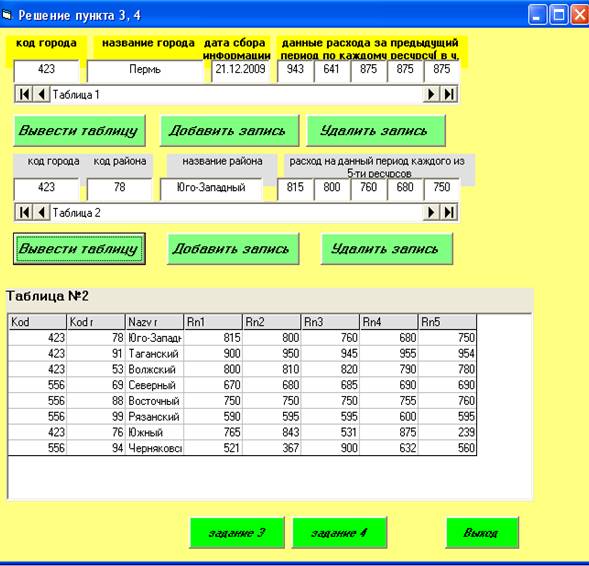589x566 pixels.
Task: Go to next record in Таблица 1
Action: pyautogui.click(x=431, y=94)
